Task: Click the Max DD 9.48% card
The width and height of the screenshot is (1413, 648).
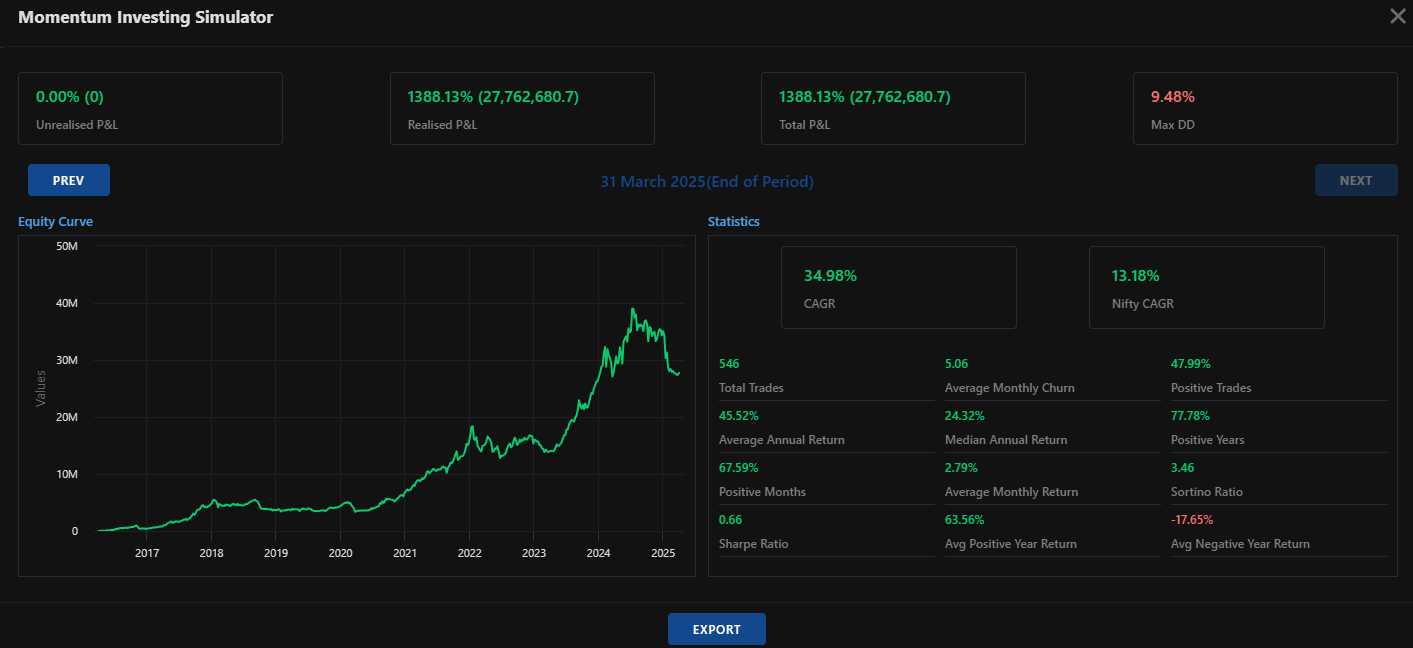Action: point(1264,108)
